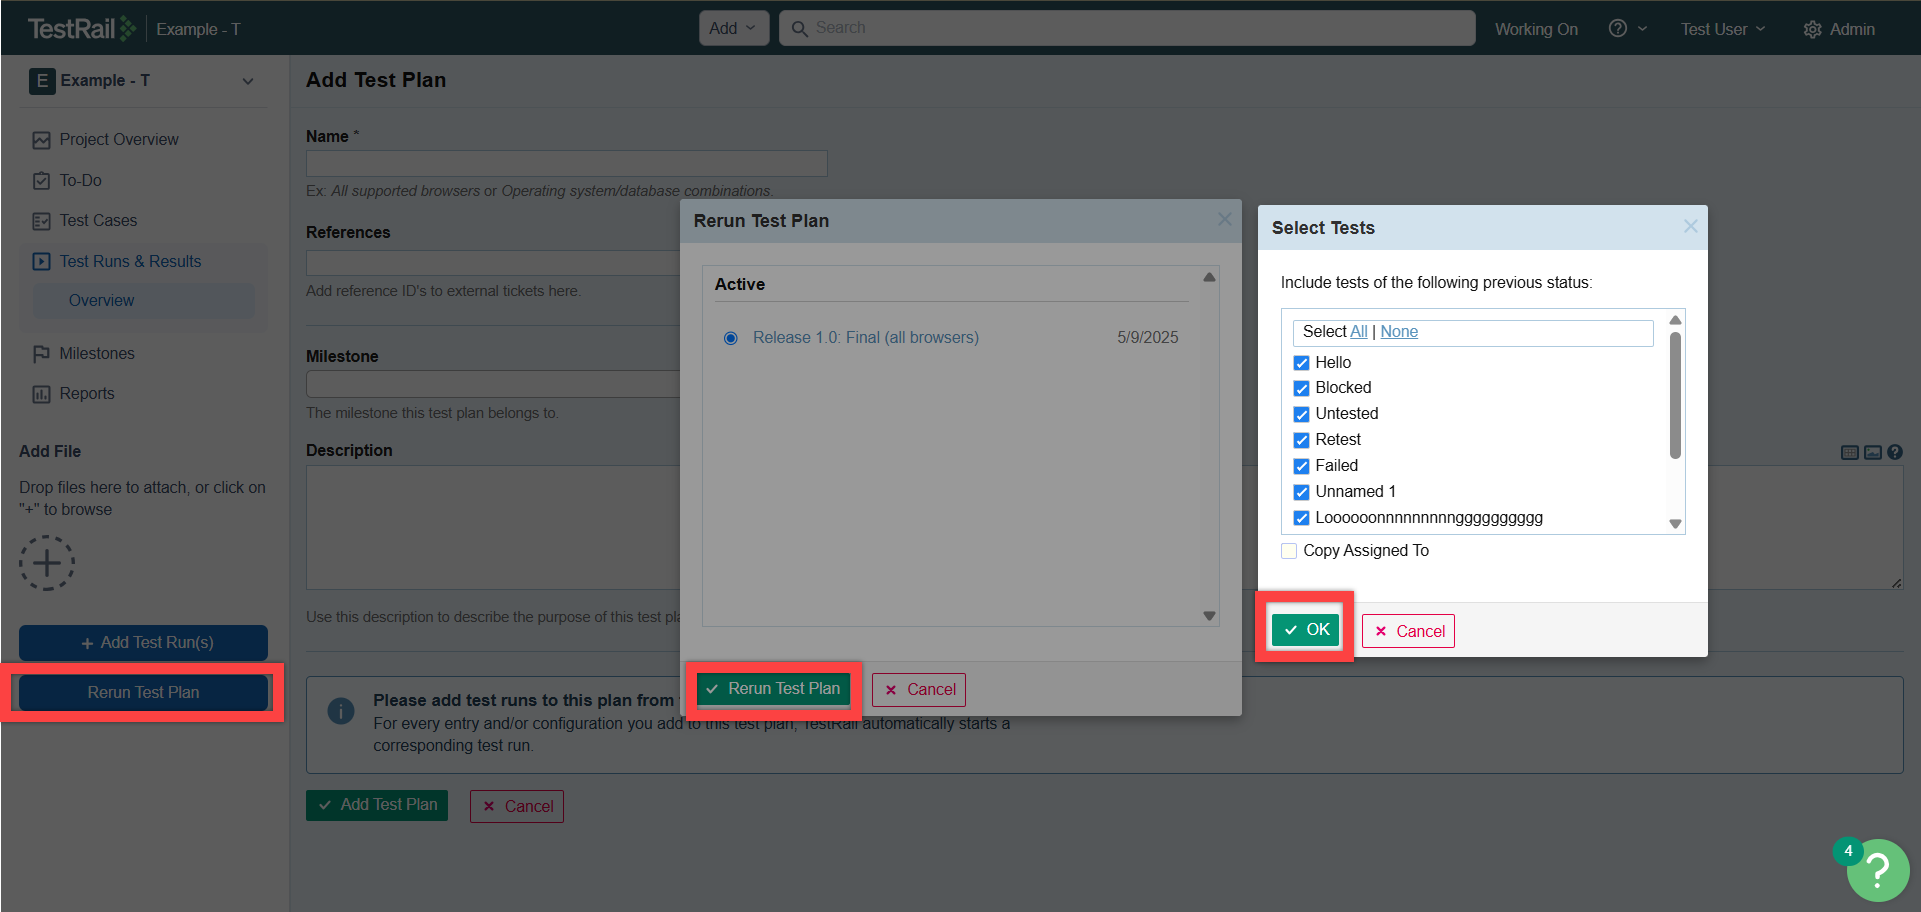
Task: Enable the Copy Assigned To checkbox
Action: click(x=1289, y=551)
